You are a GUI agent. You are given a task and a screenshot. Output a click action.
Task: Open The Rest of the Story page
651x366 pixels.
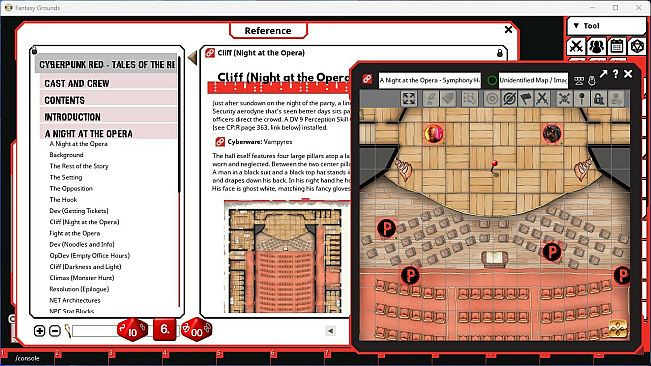point(79,166)
